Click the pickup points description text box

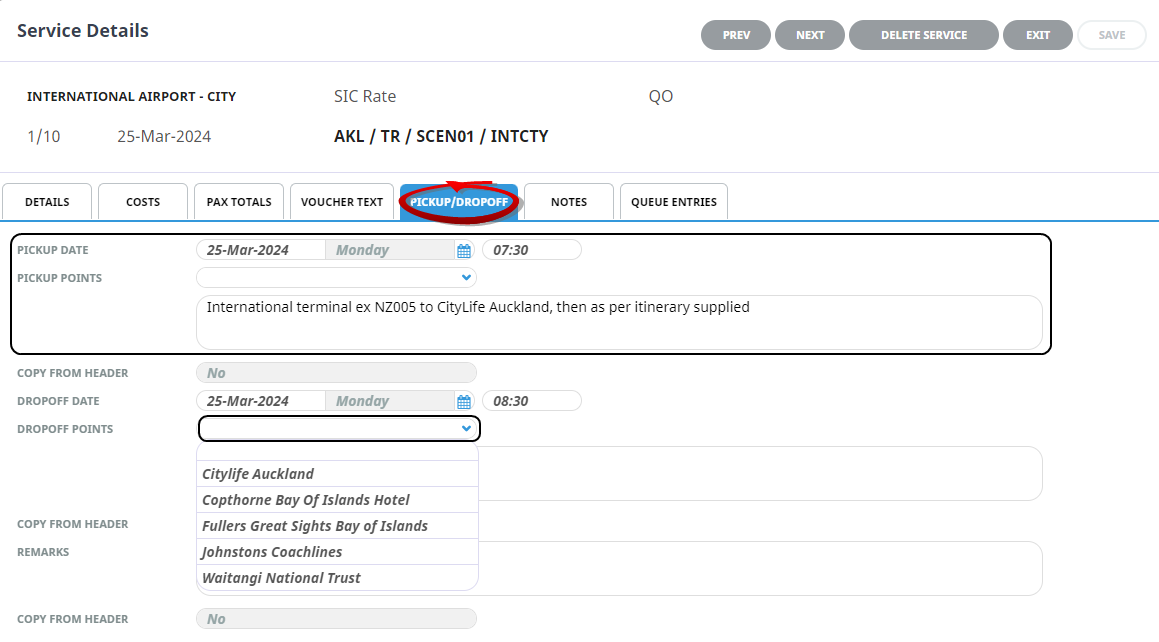click(619, 322)
